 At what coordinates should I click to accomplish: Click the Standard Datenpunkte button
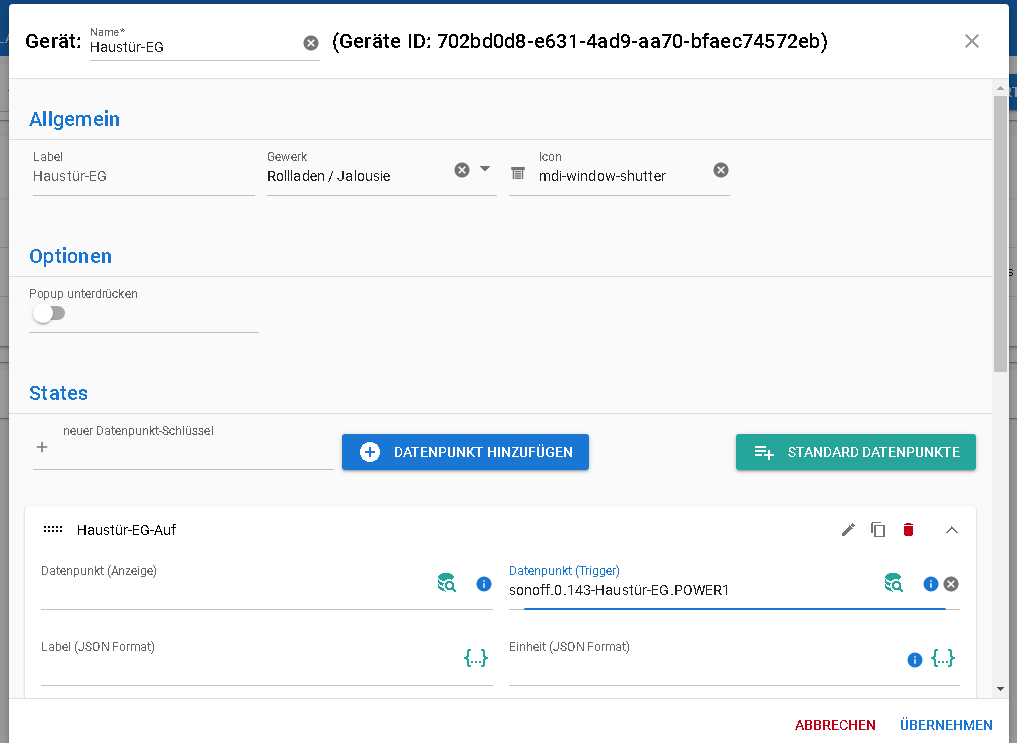click(x=855, y=452)
